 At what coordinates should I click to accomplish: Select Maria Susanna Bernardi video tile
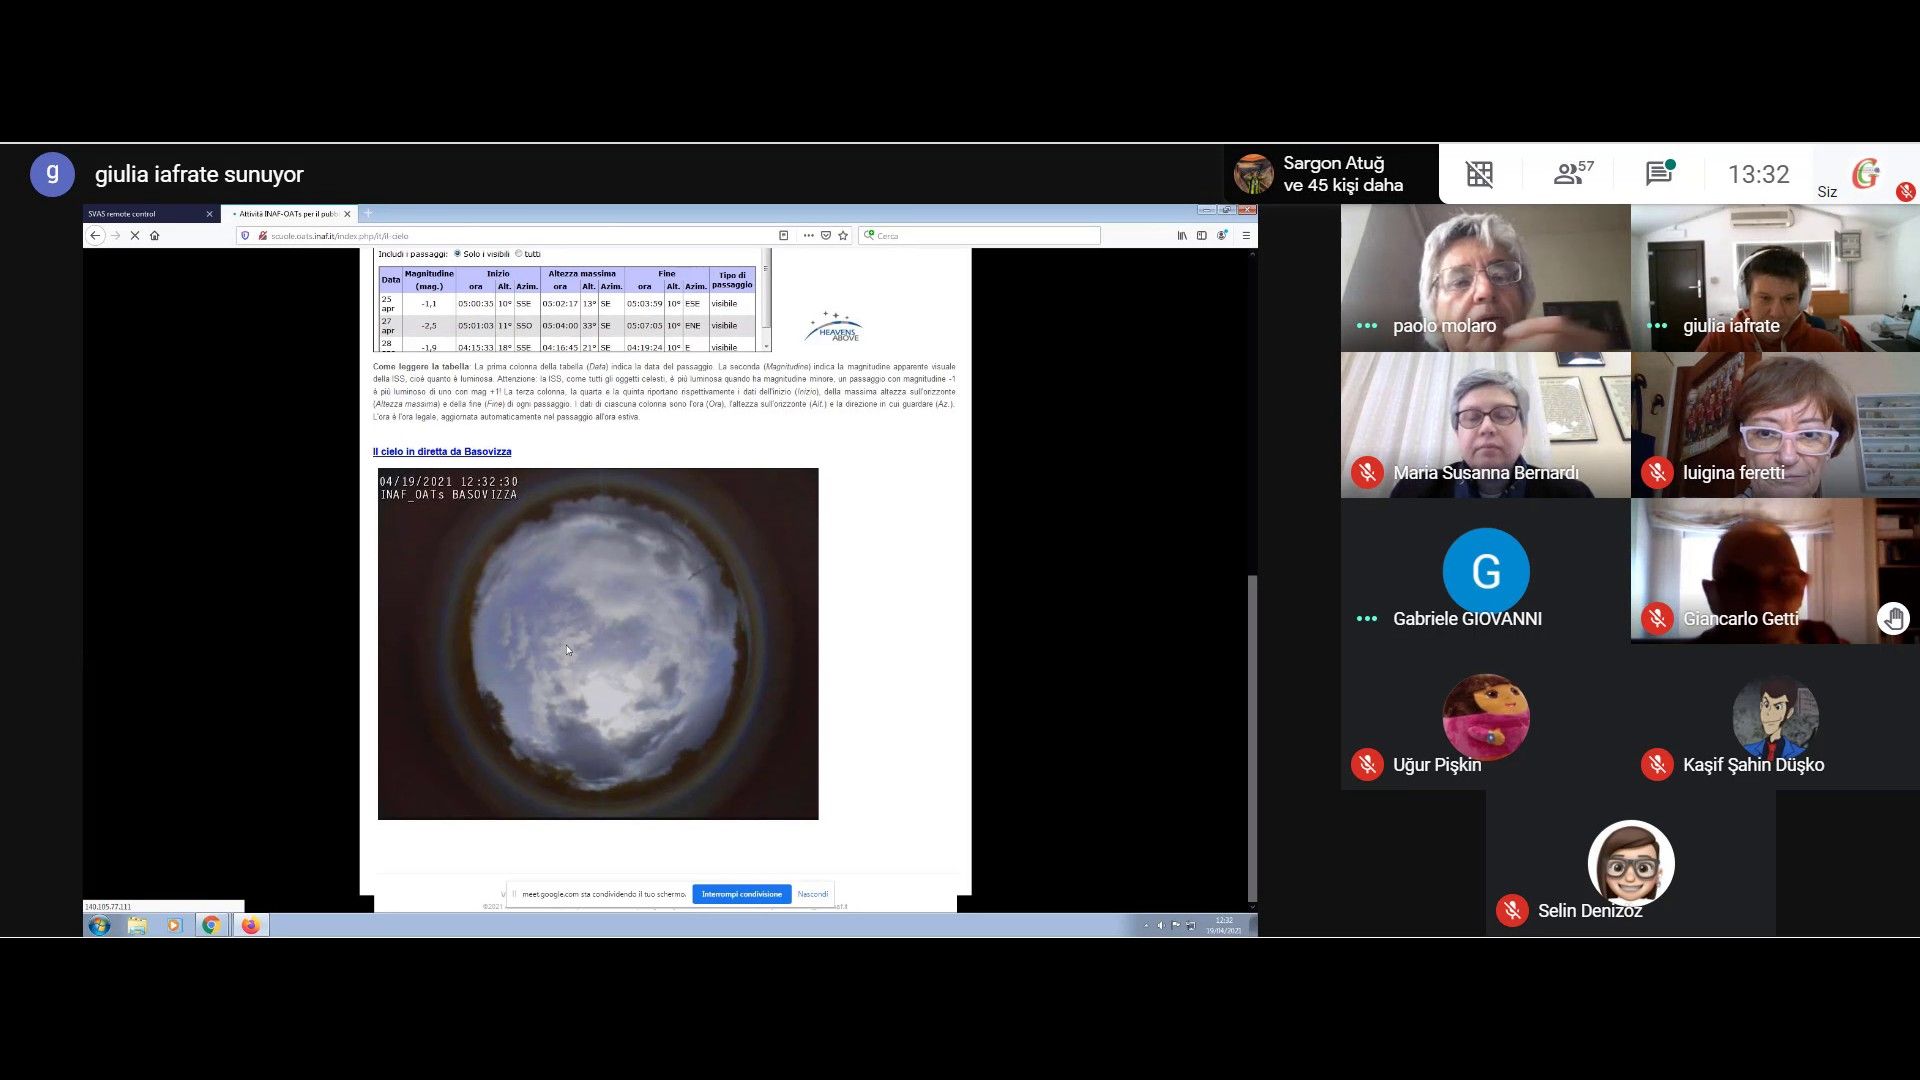pos(1485,424)
